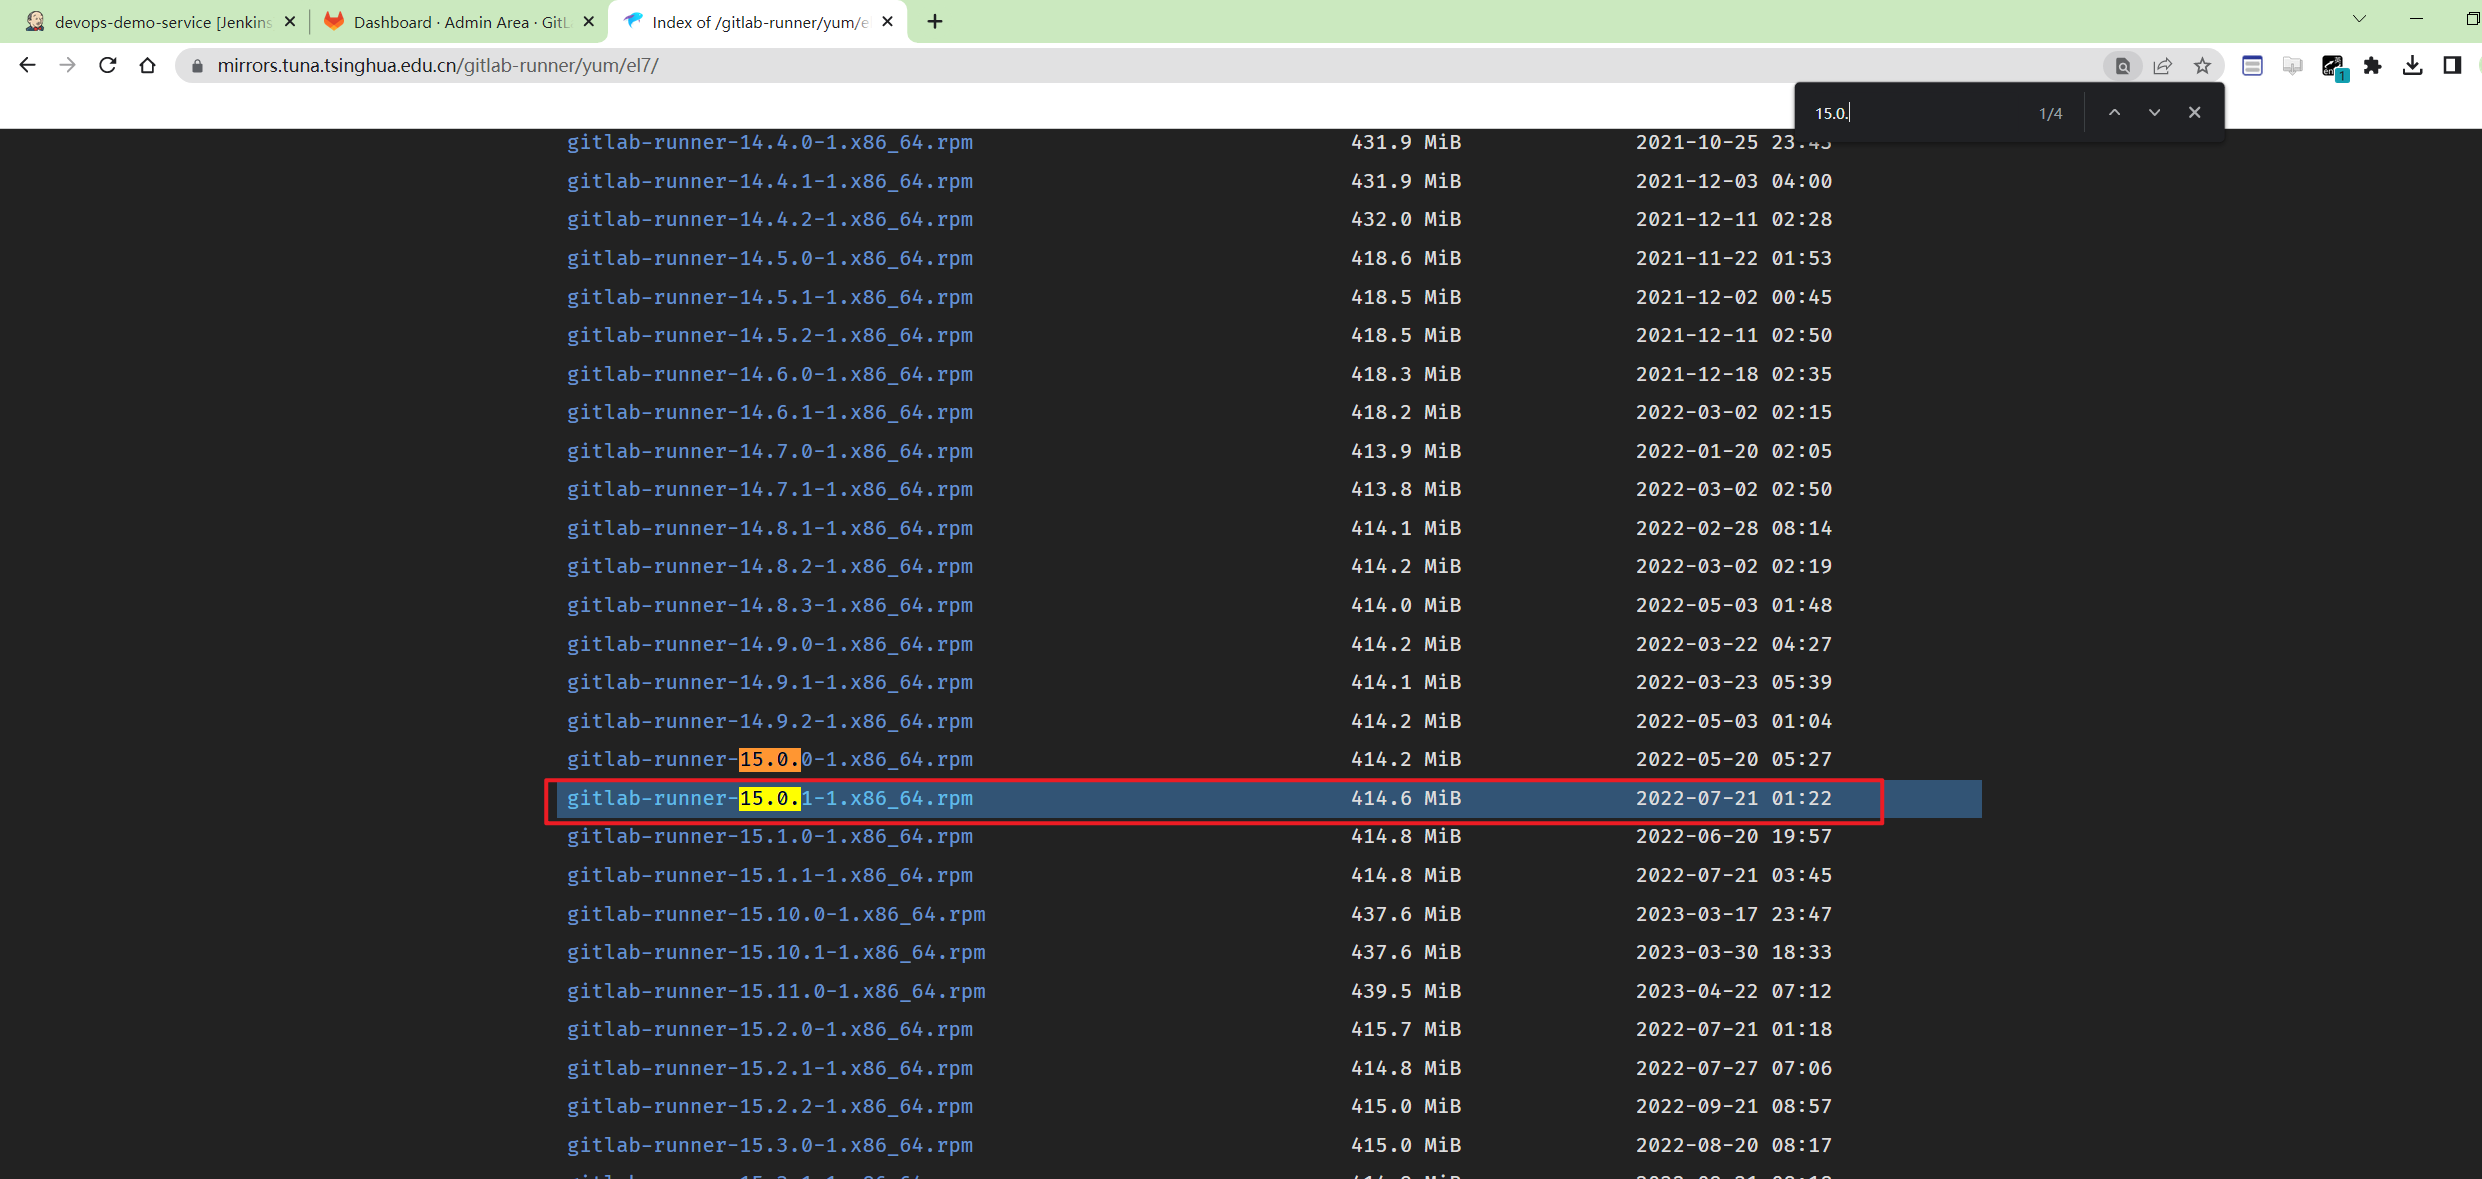
Task: Get gitlab-runner-14.9.1-1.x86_64.rpm package
Action: tap(770, 682)
